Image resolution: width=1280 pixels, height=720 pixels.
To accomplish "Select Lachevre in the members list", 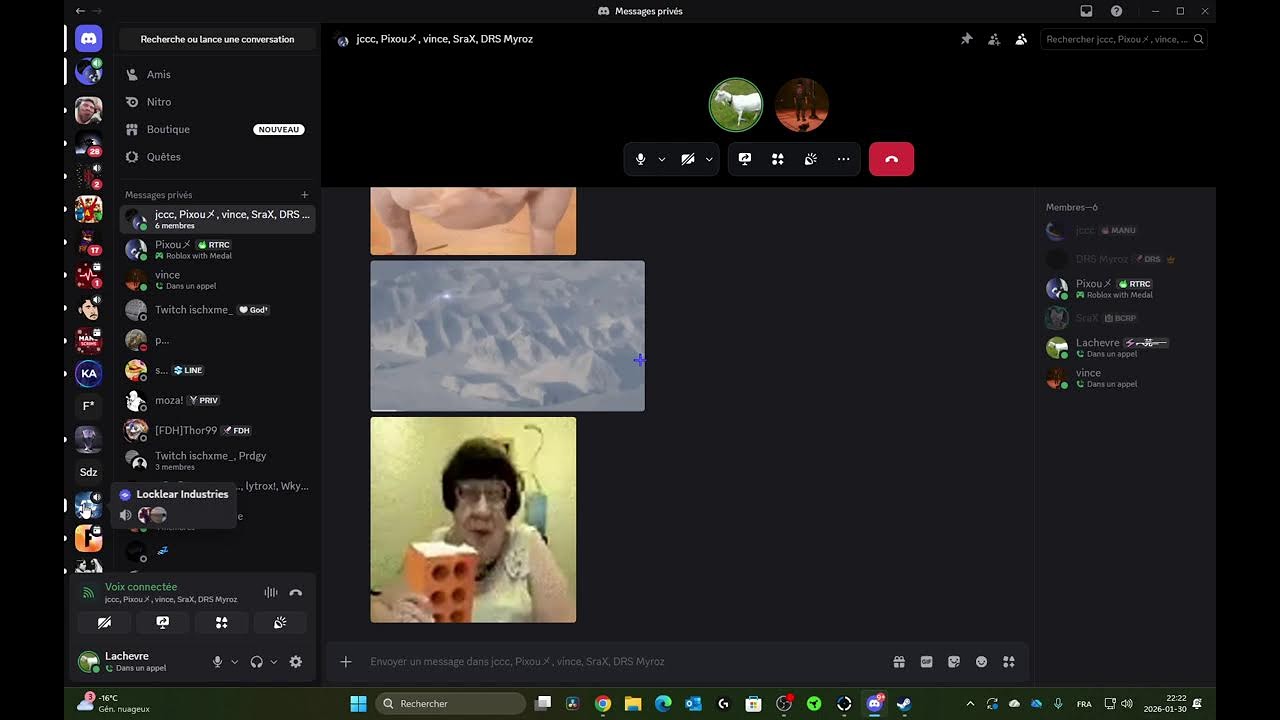I will point(1124,348).
